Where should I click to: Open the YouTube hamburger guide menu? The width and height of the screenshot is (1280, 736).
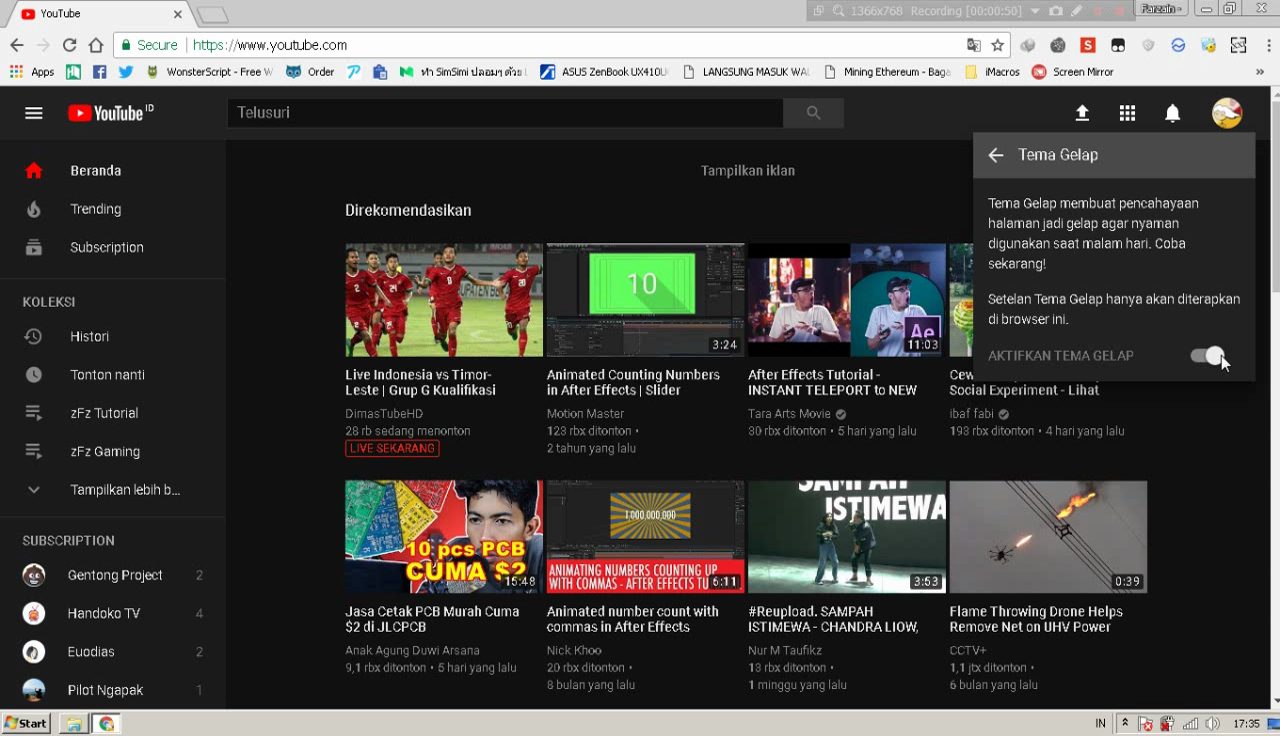(34, 113)
